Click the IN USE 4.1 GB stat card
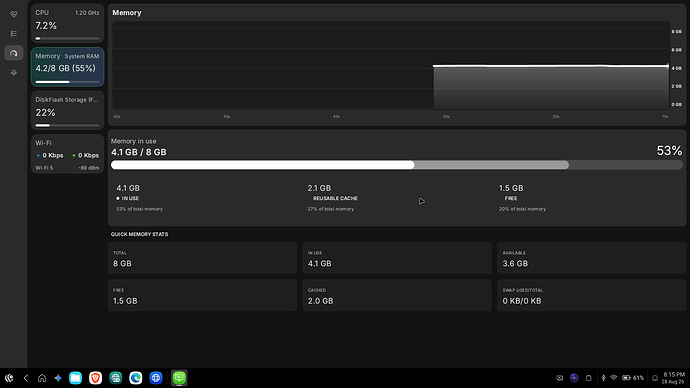The height and width of the screenshot is (388, 690). point(397,258)
